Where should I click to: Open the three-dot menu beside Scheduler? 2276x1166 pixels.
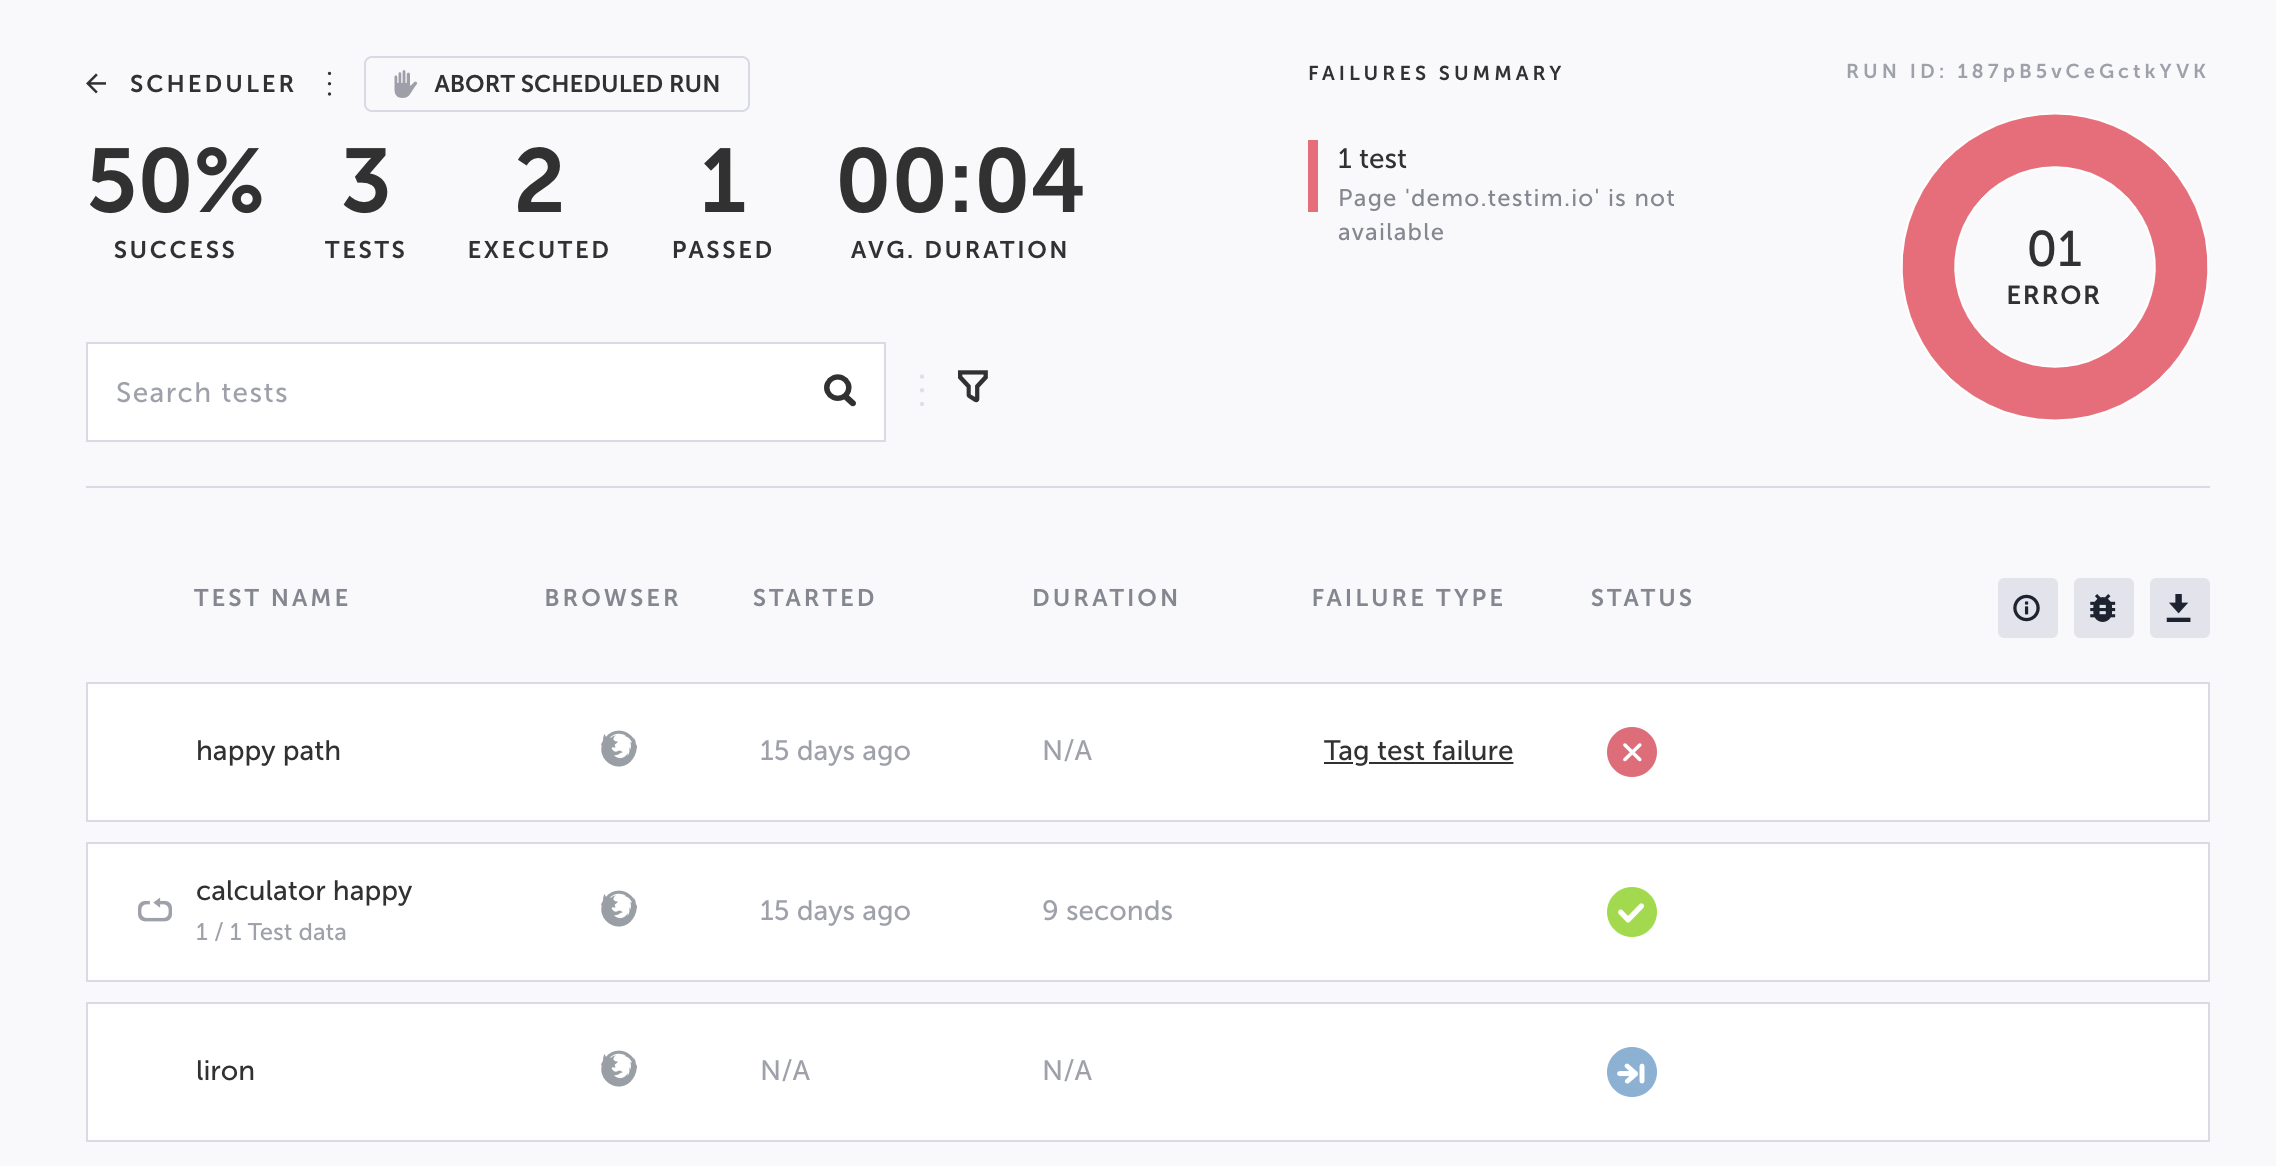point(330,84)
